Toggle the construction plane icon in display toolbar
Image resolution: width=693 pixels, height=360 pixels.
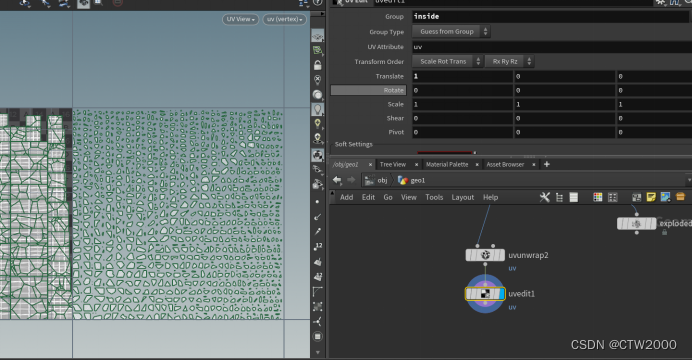(317, 50)
